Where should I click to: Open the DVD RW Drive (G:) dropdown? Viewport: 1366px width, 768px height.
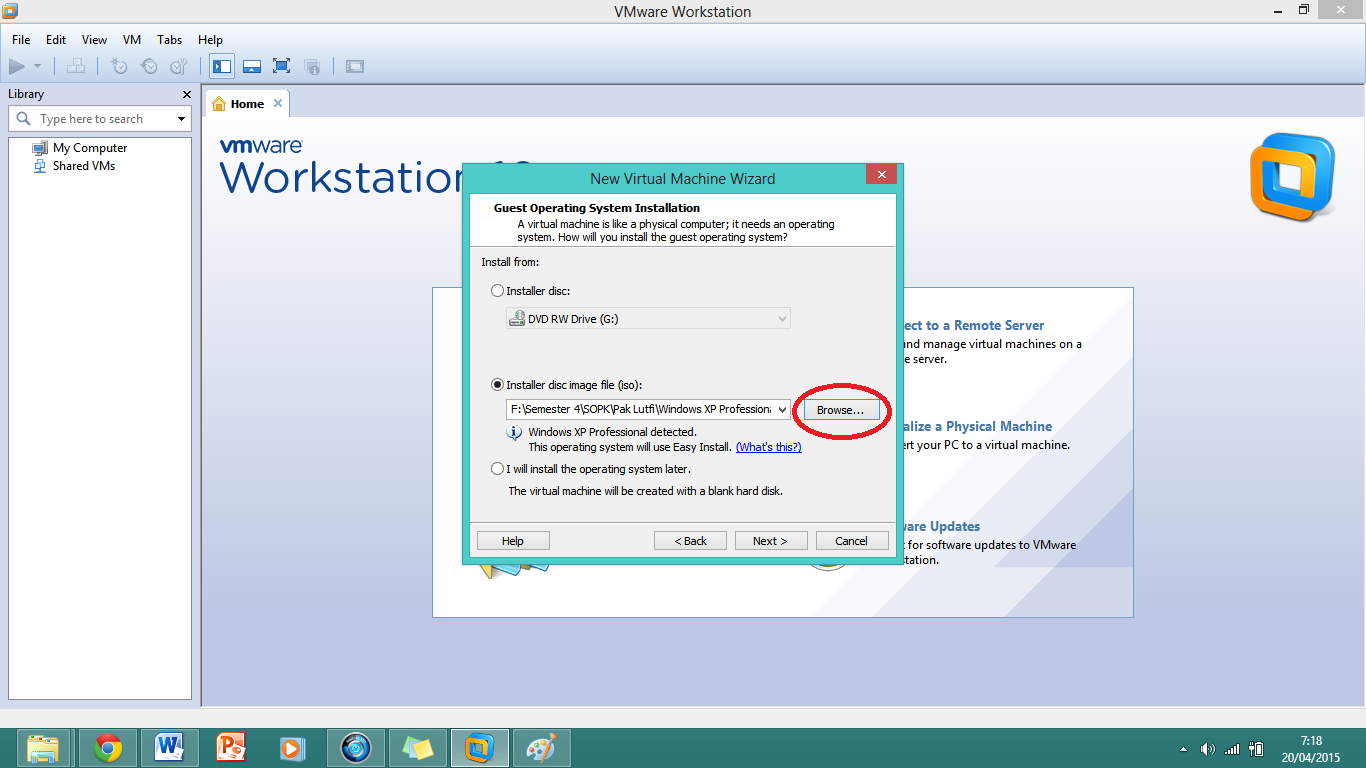[x=781, y=318]
